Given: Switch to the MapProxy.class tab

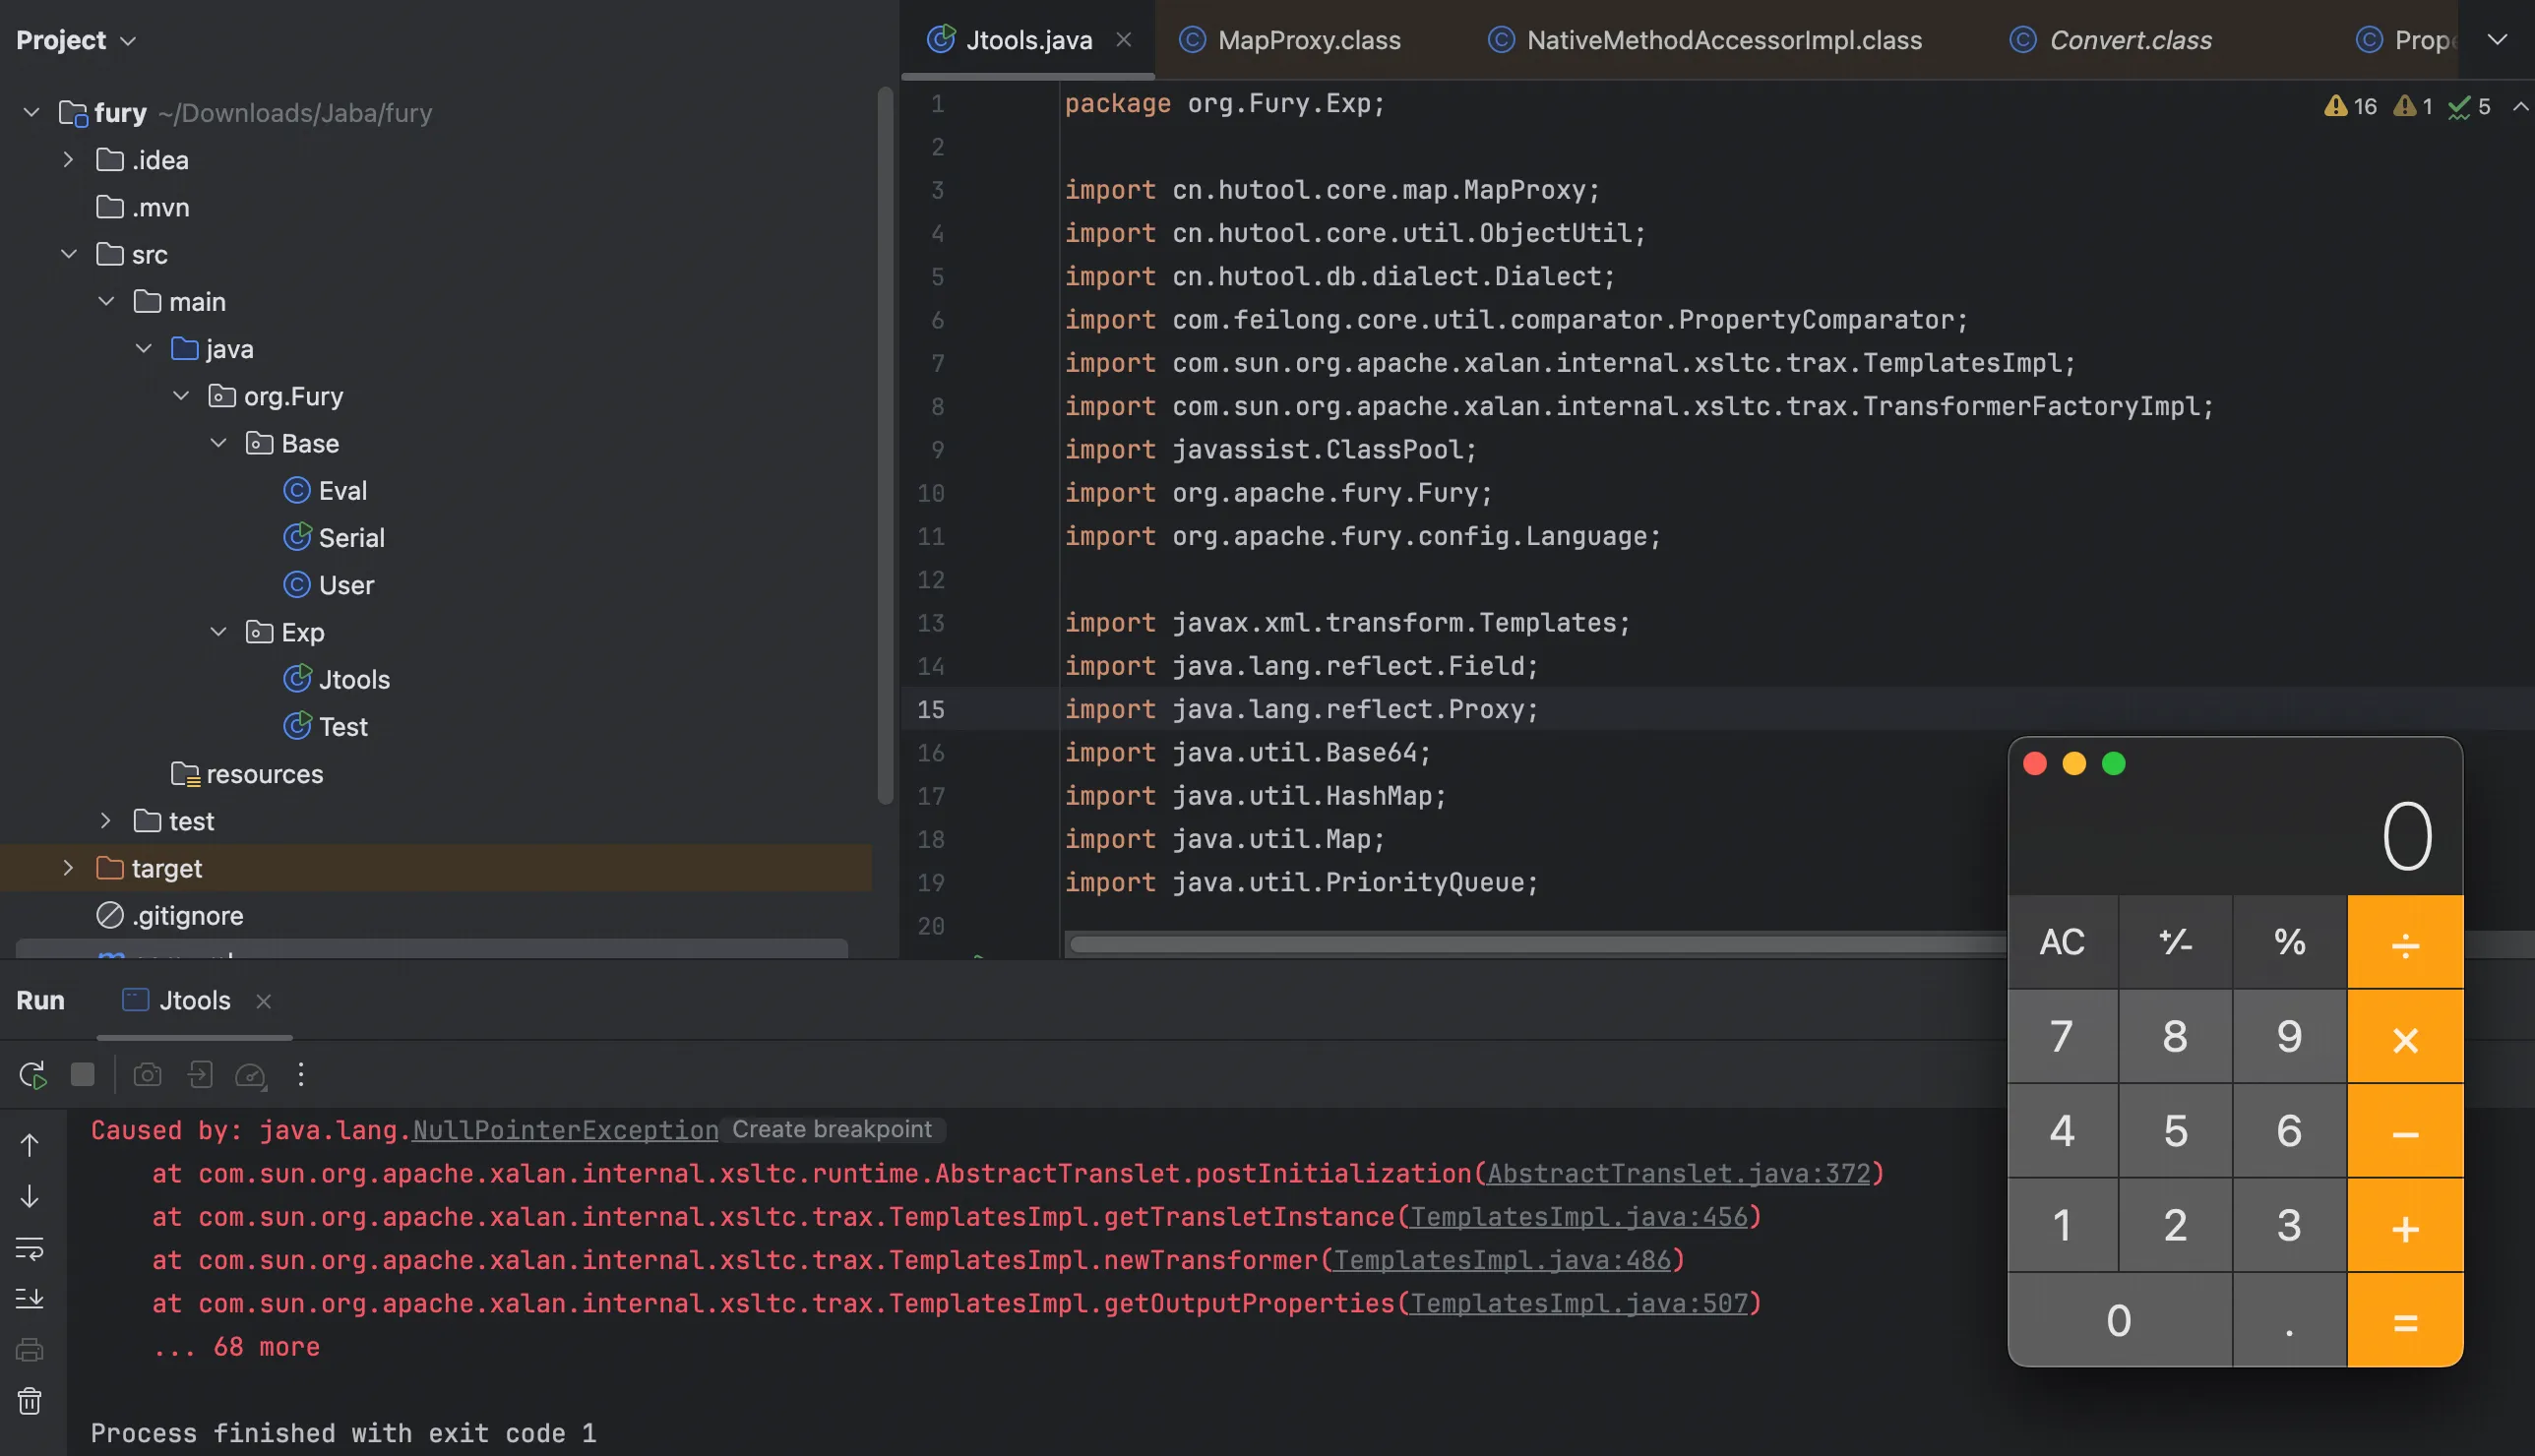Looking at the screenshot, I should [1308, 40].
